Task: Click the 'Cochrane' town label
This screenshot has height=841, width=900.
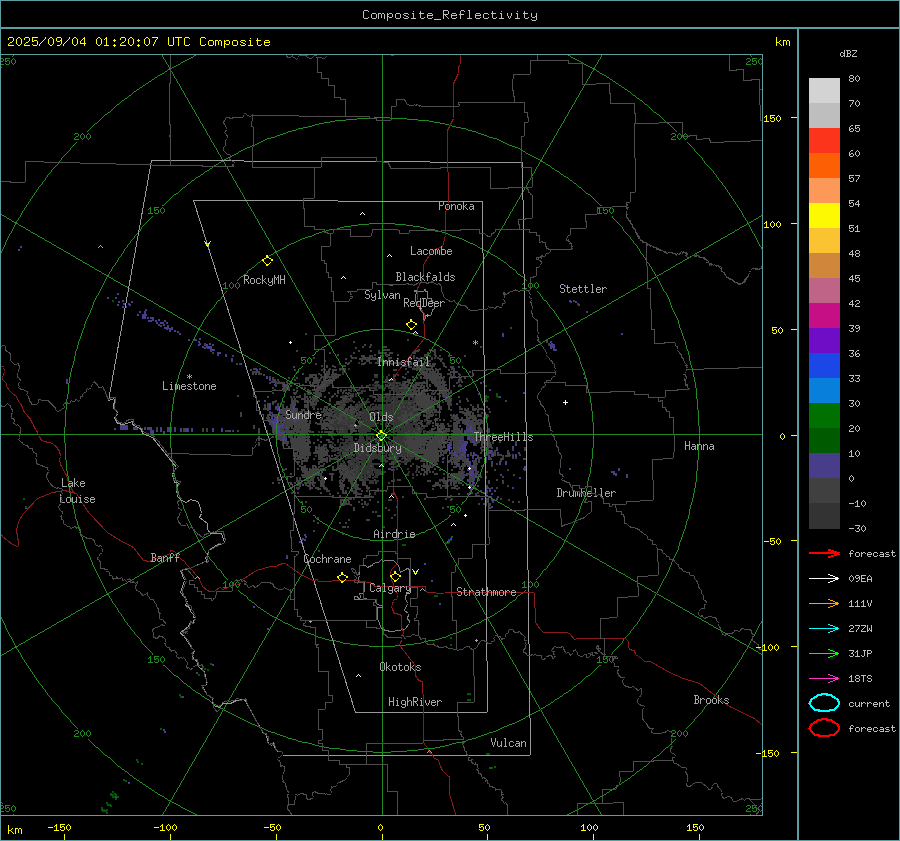Action: tap(327, 559)
